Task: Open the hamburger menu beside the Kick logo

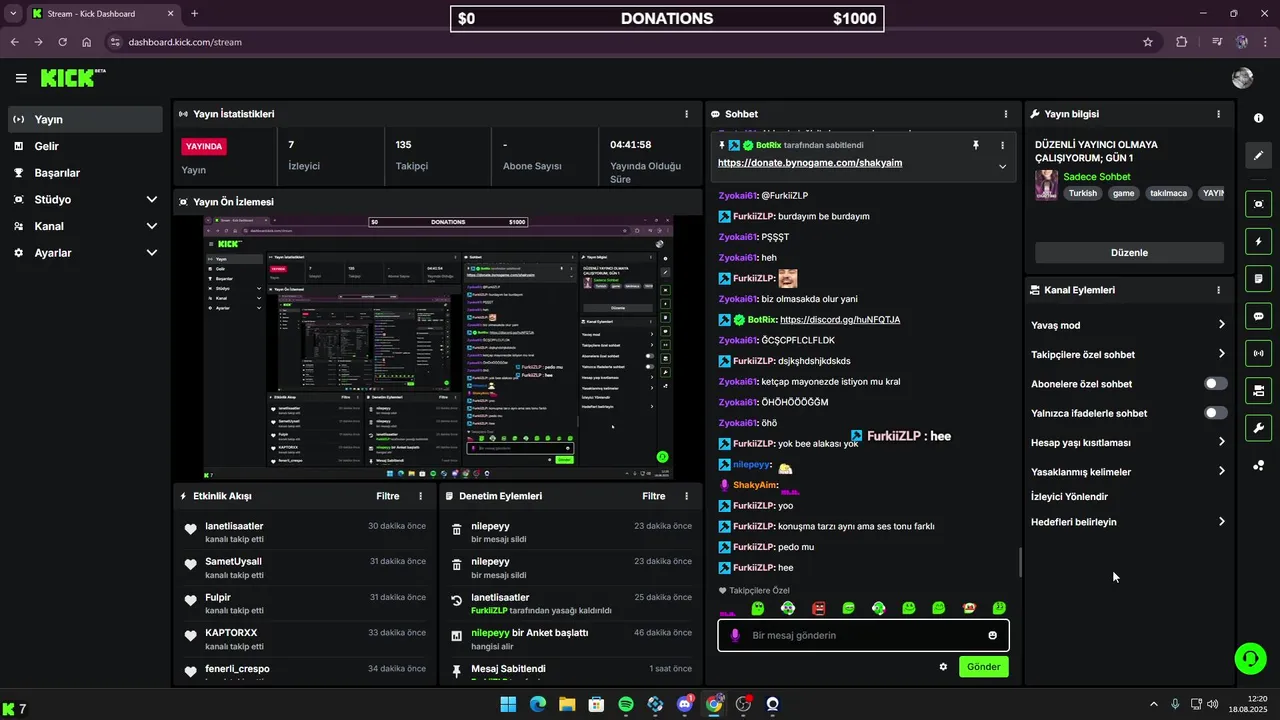Action: [x=21, y=78]
